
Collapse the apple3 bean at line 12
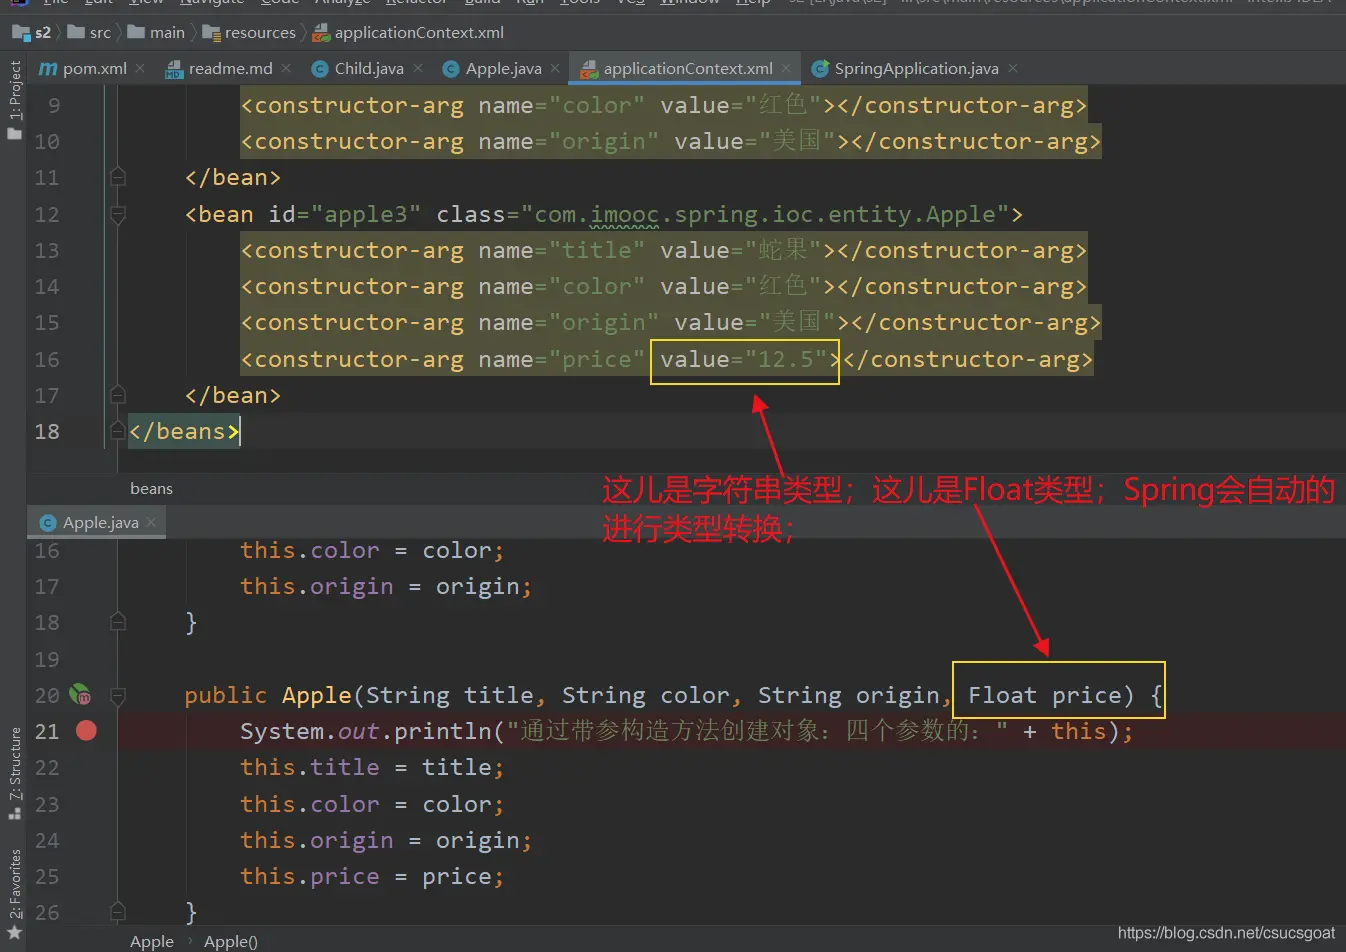117,214
